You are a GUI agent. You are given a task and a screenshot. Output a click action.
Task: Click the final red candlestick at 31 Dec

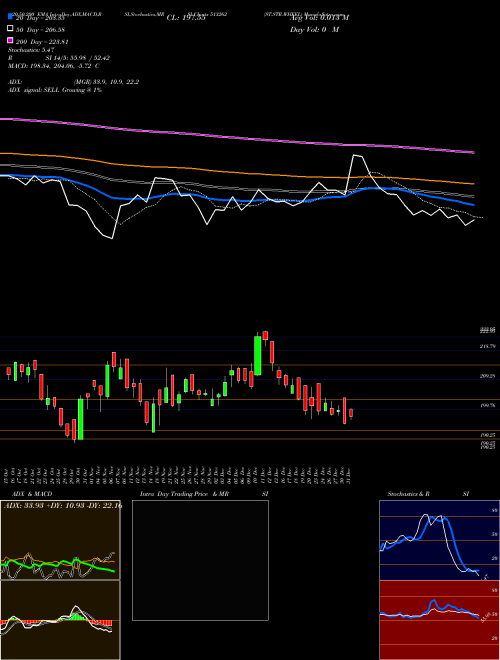pyautogui.click(x=351, y=413)
